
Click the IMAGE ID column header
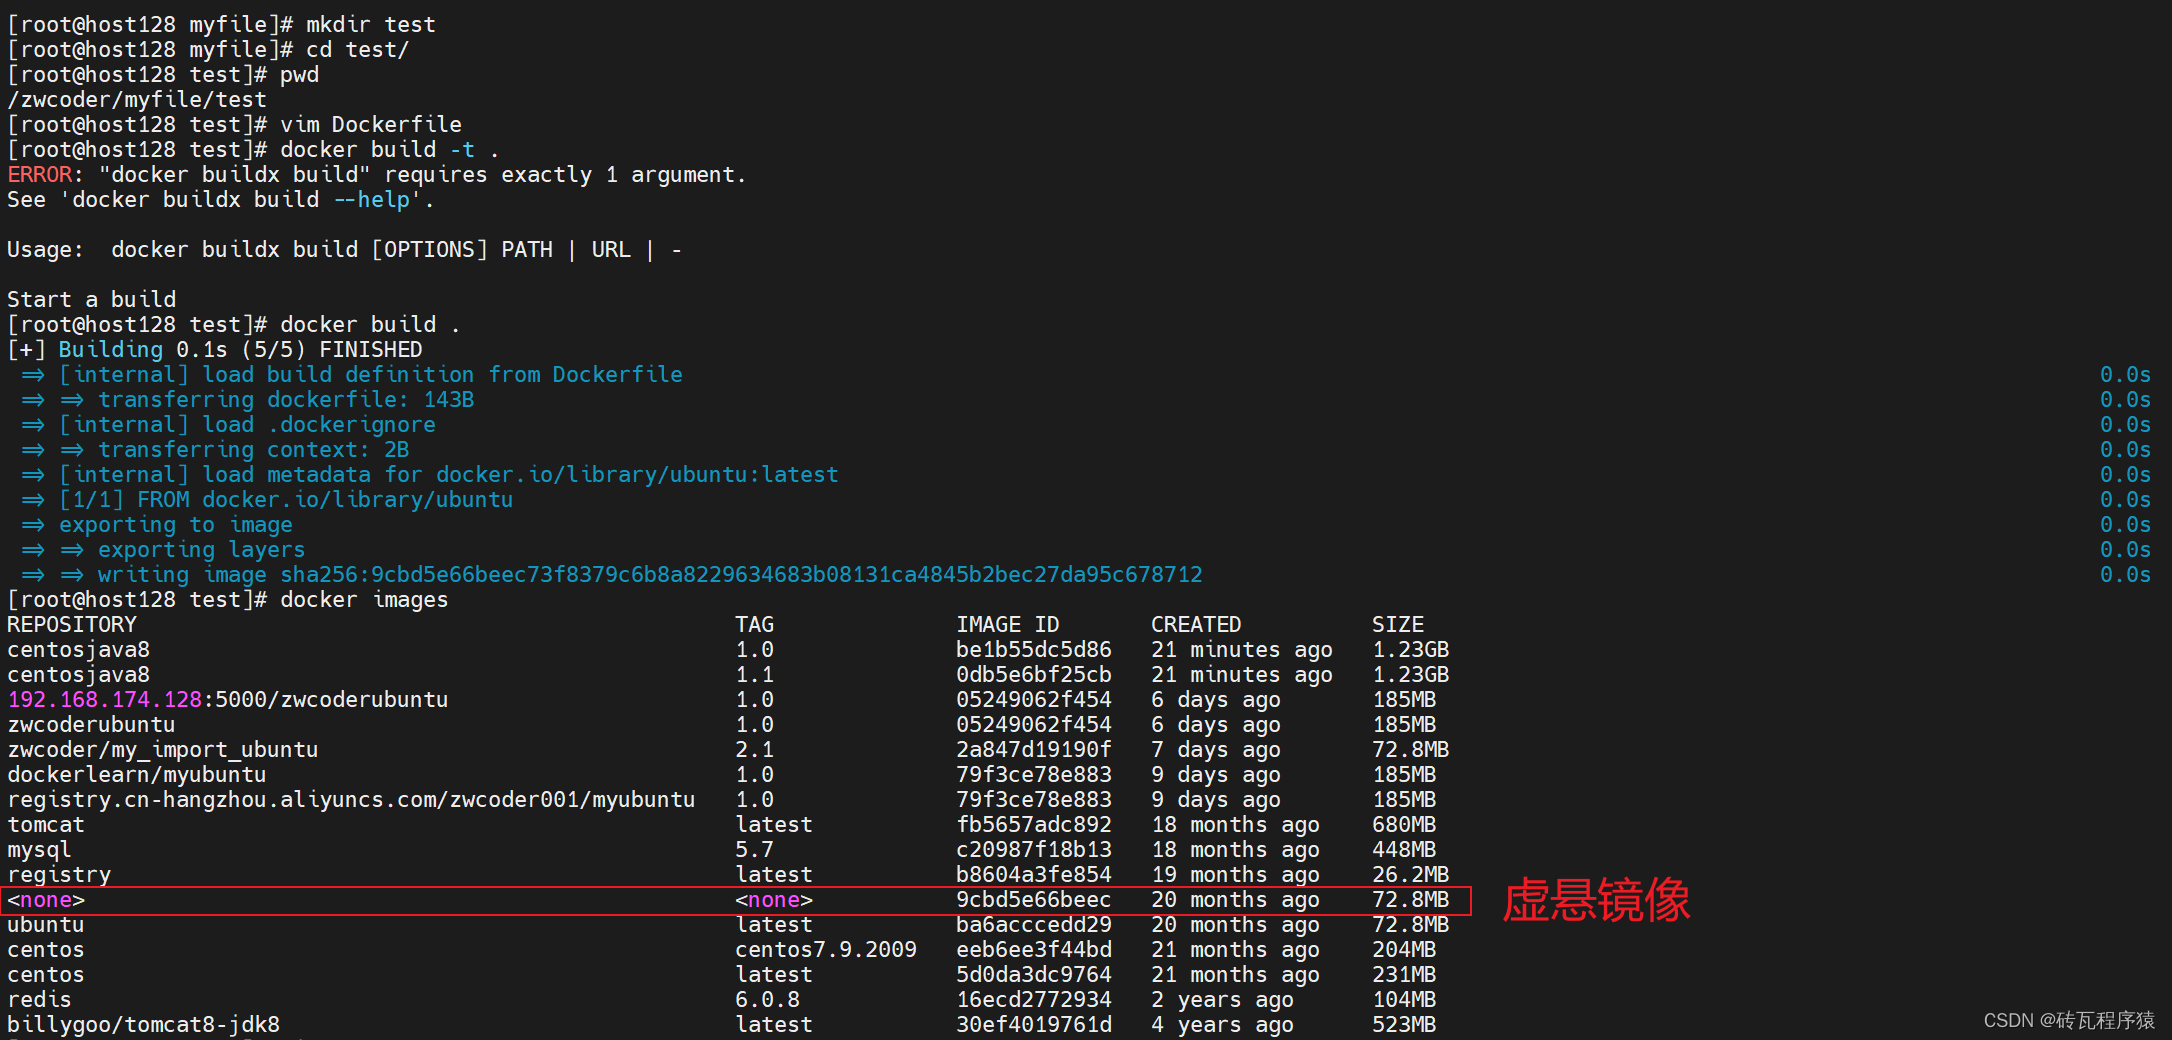click(1008, 624)
